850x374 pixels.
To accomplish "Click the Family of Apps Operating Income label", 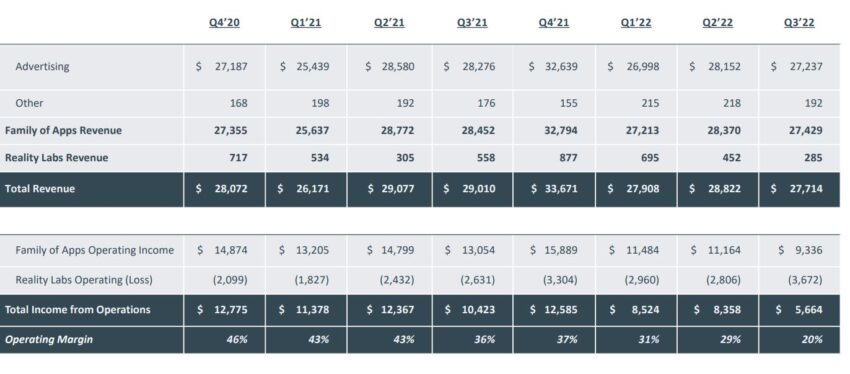I will (95, 250).
